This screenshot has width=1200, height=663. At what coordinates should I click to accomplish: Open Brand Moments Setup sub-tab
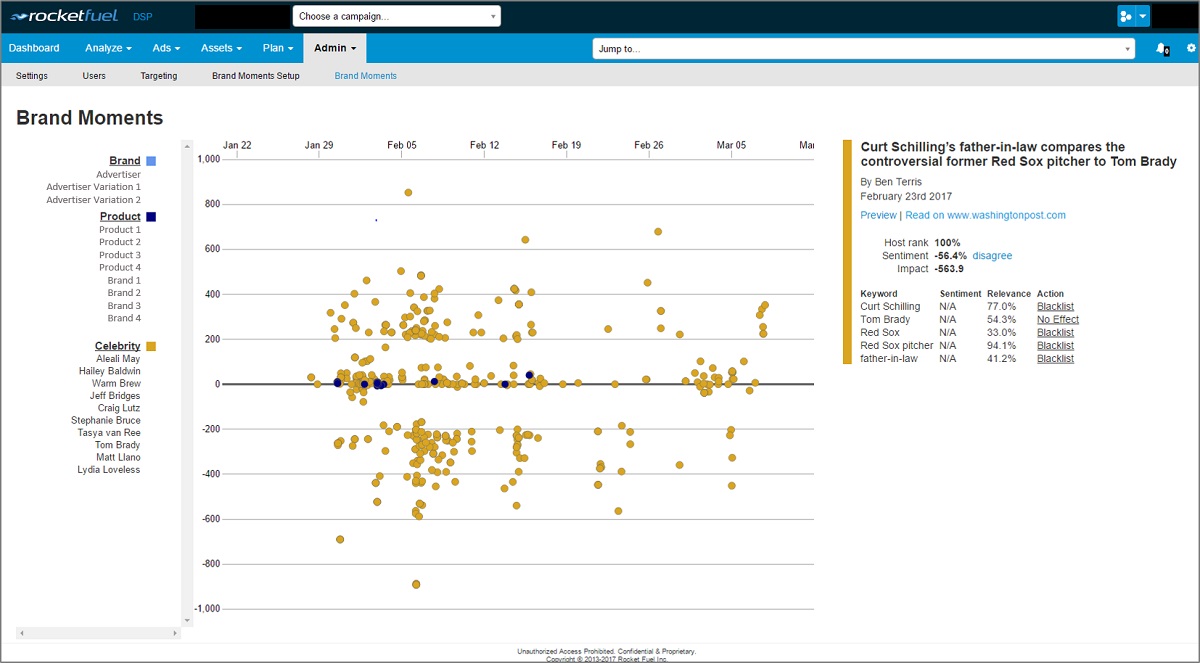tap(256, 76)
